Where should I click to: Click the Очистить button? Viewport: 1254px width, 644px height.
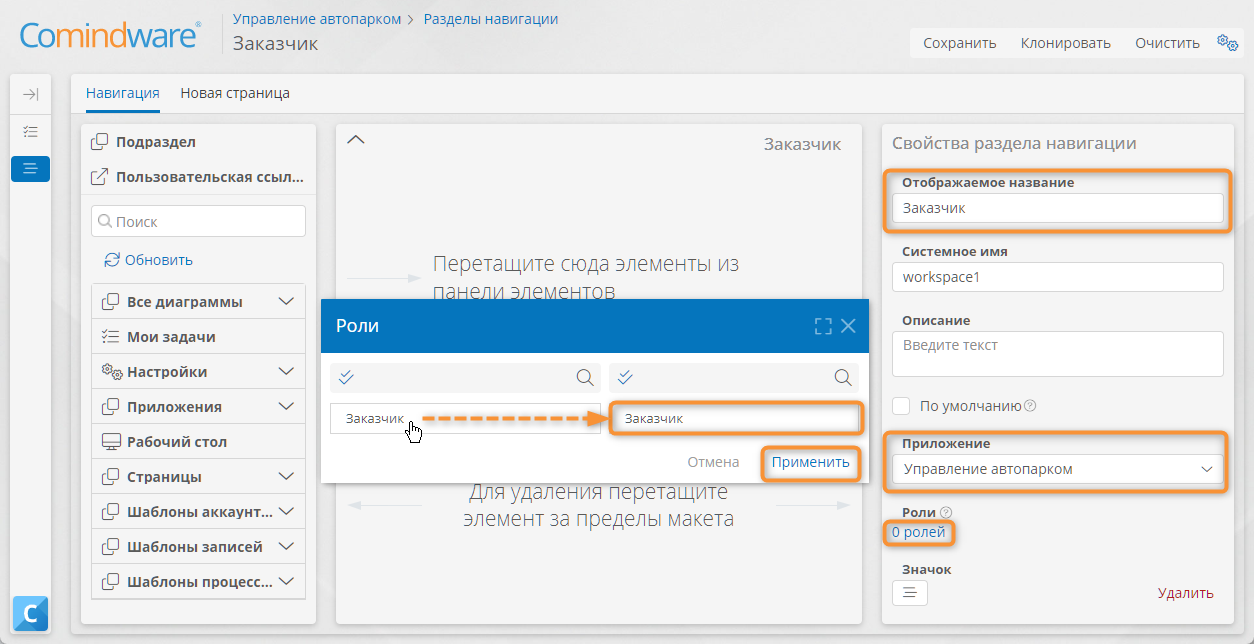coord(1167,43)
